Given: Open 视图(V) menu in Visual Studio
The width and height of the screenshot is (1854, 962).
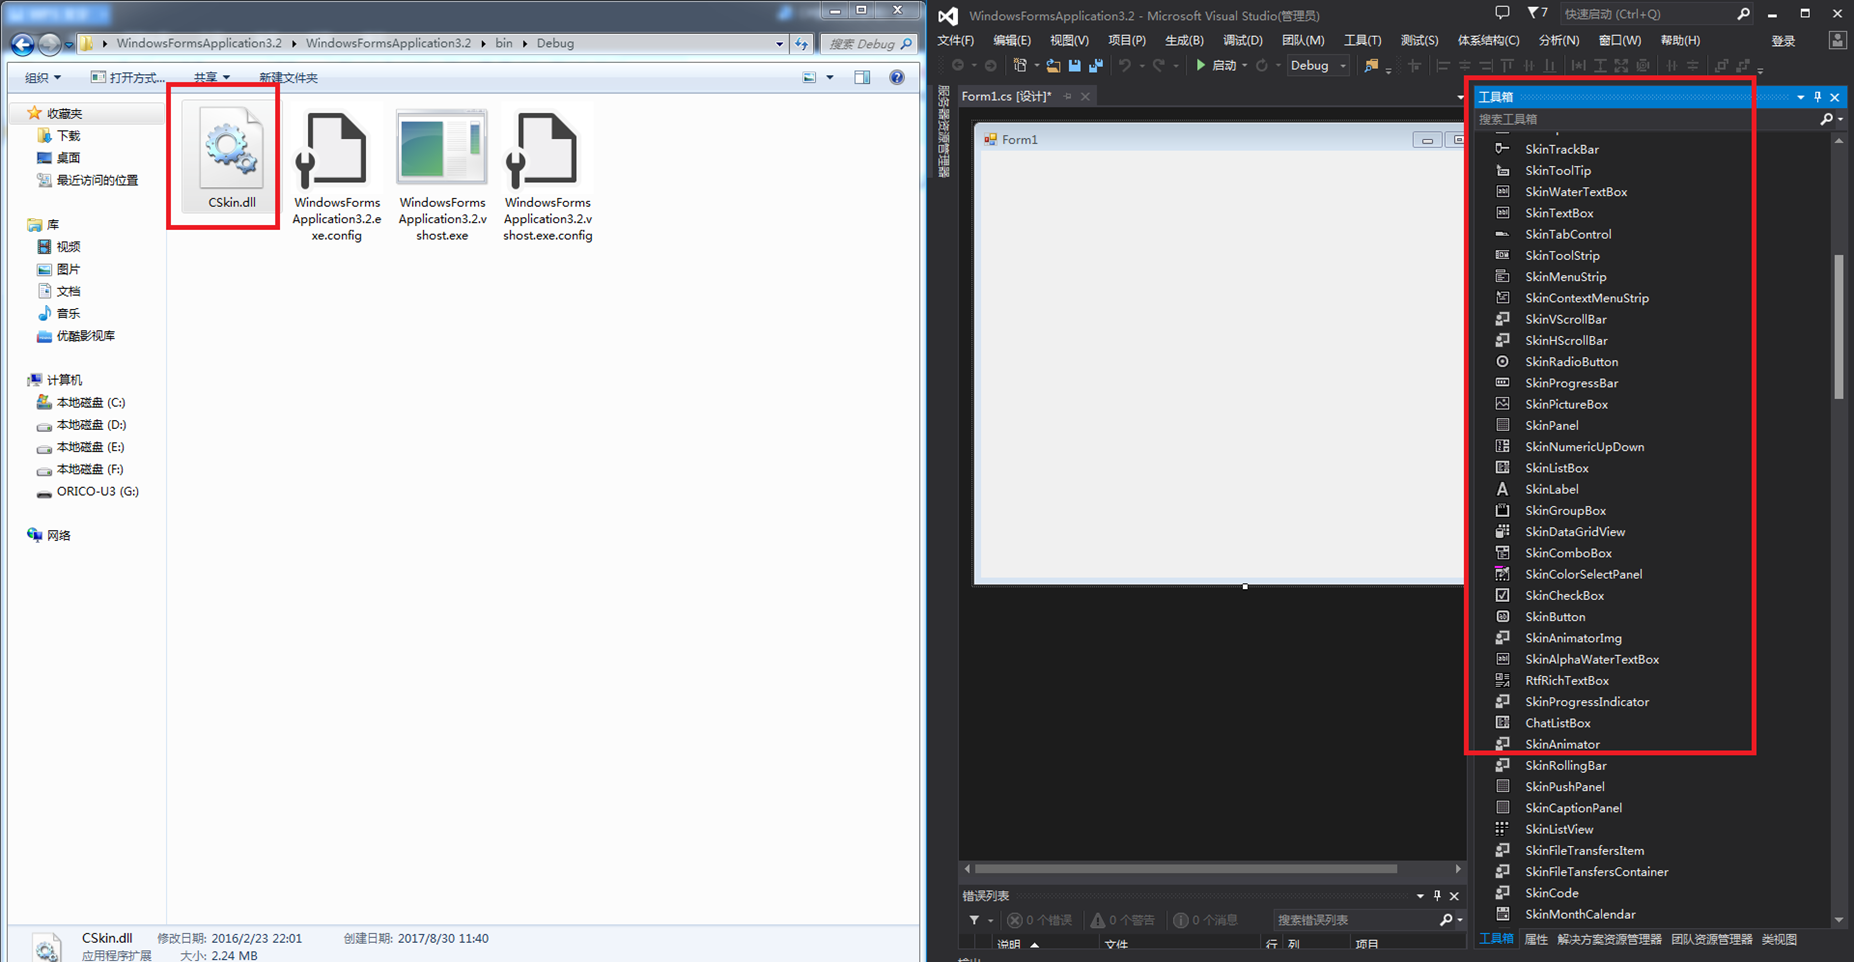Looking at the screenshot, I should [1069, 40].
